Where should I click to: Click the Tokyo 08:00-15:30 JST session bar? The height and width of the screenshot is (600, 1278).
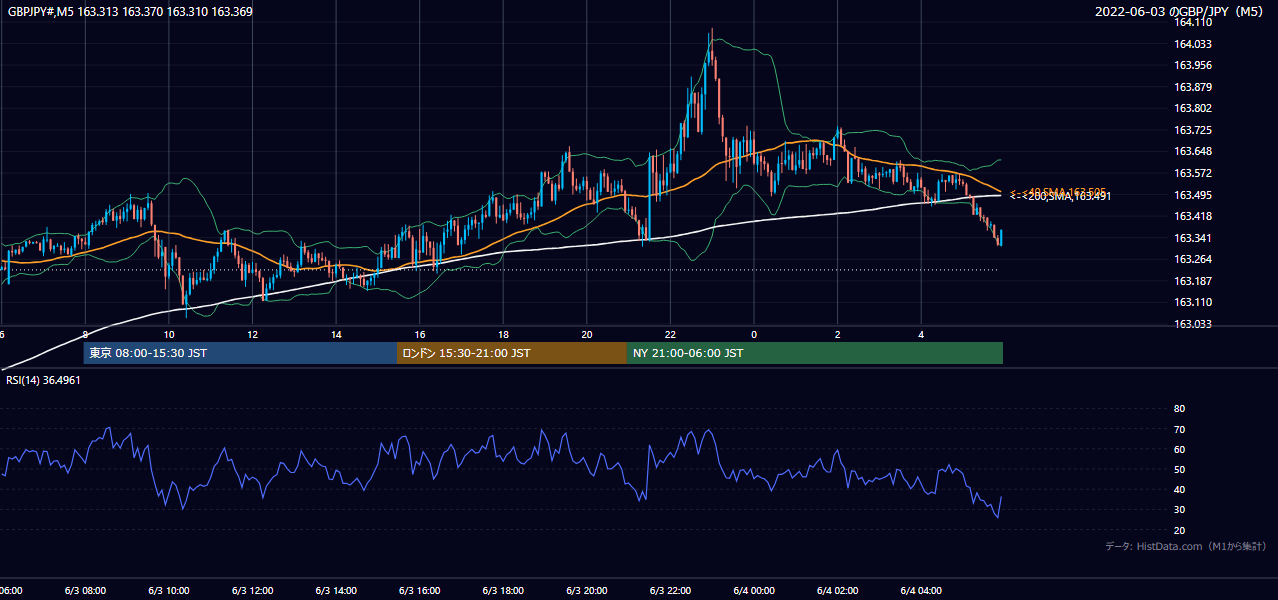pyautogui.click(x=240, y=353)
